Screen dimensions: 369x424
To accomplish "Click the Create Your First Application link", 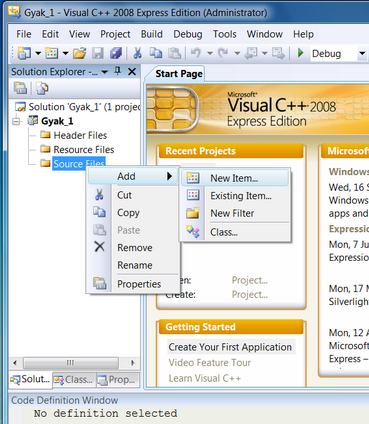I will point(230,347).
